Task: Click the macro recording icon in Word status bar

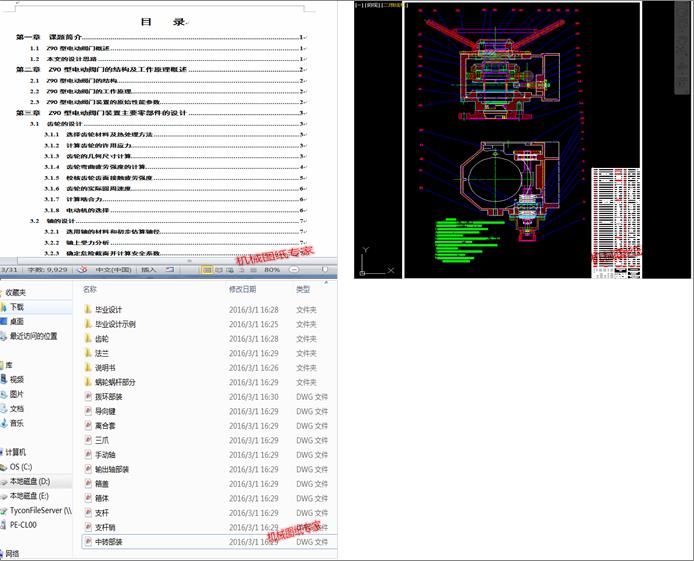Action: (x=170, y=269)
